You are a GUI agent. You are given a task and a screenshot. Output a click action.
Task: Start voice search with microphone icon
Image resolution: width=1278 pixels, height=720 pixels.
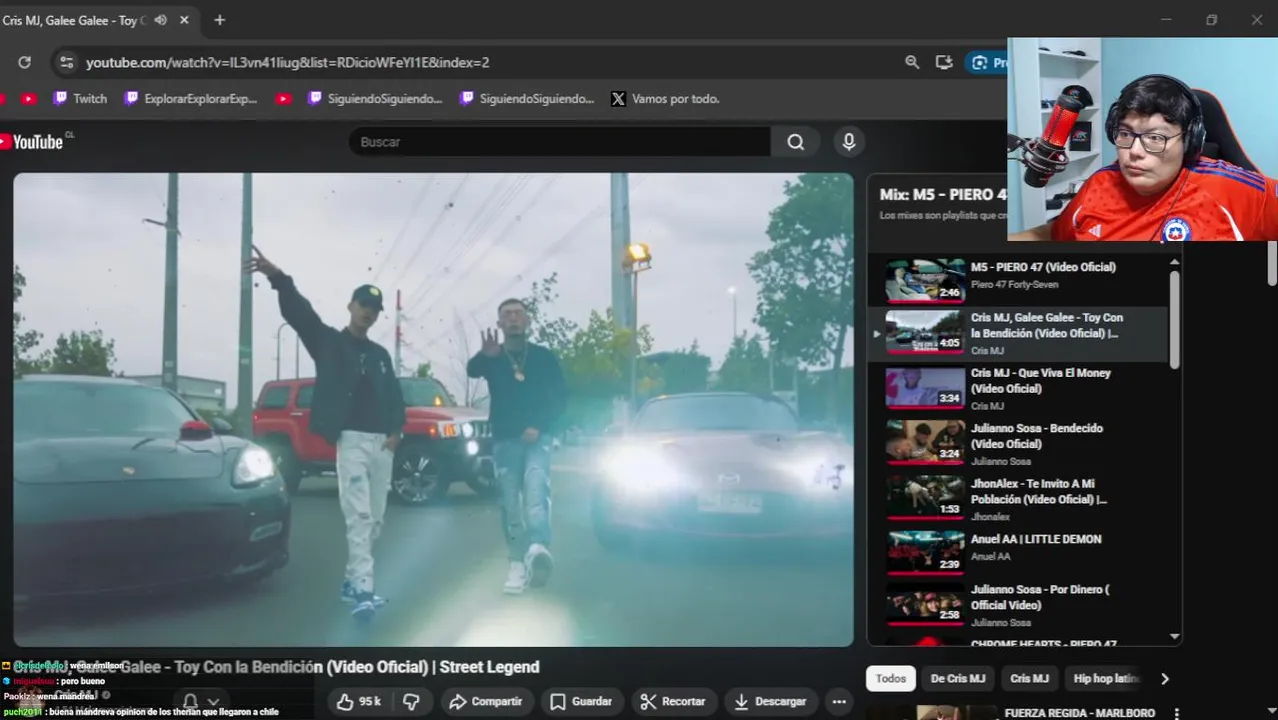pos(849,142)
